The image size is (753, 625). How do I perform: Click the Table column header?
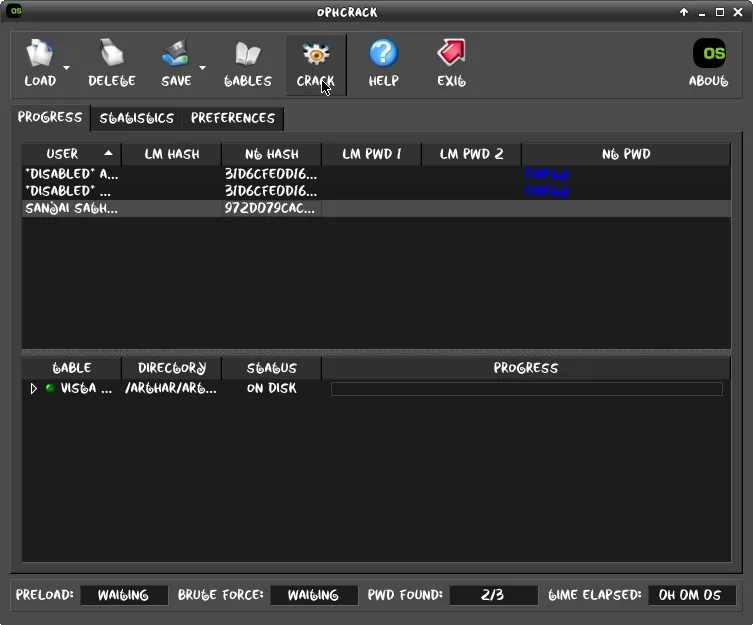(72, 368)
